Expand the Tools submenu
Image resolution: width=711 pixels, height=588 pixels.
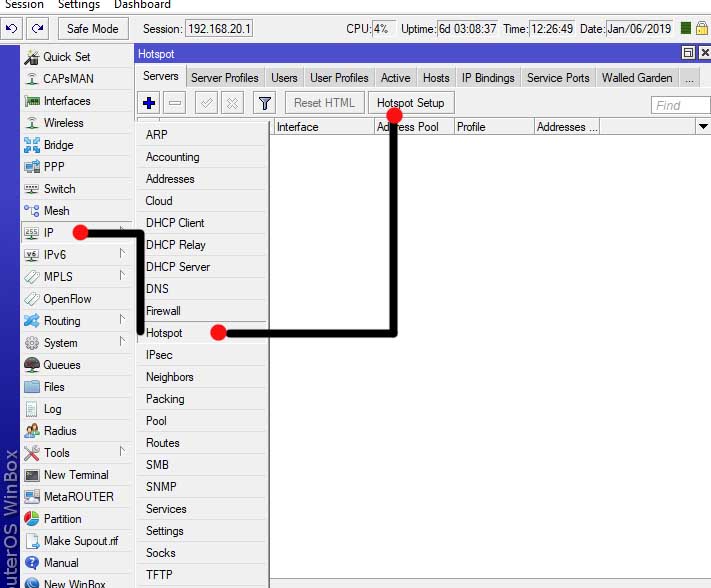pyautogui.click(x=76, y=453)
